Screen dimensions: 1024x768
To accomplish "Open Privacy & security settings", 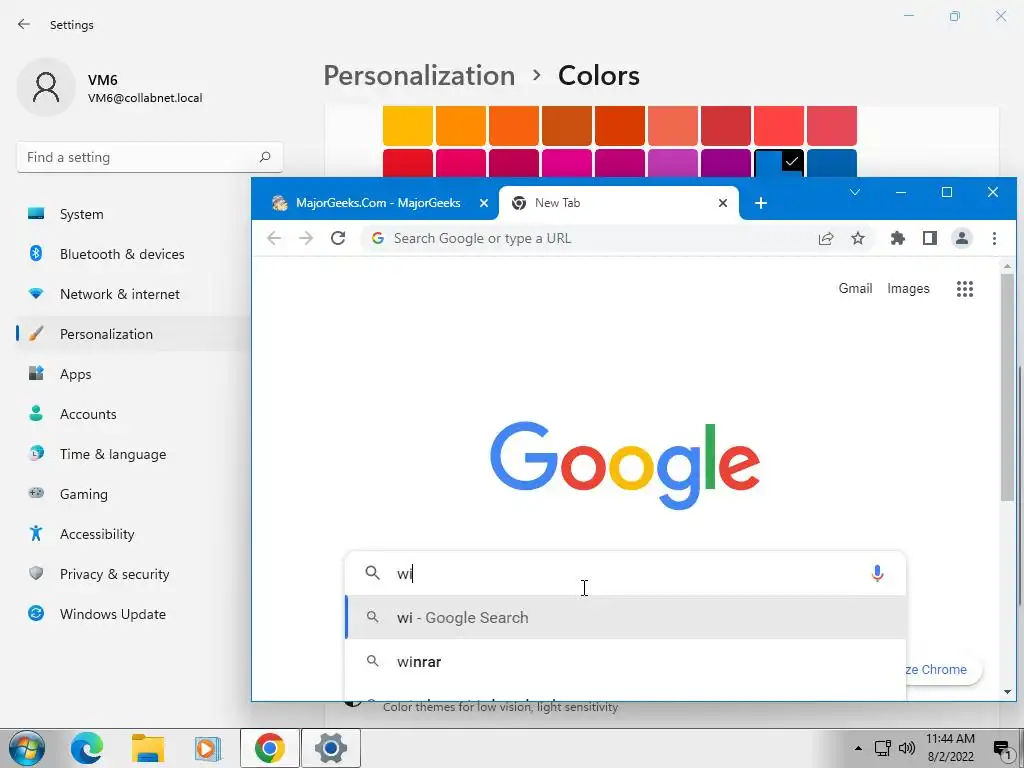I will pos(133,574).
